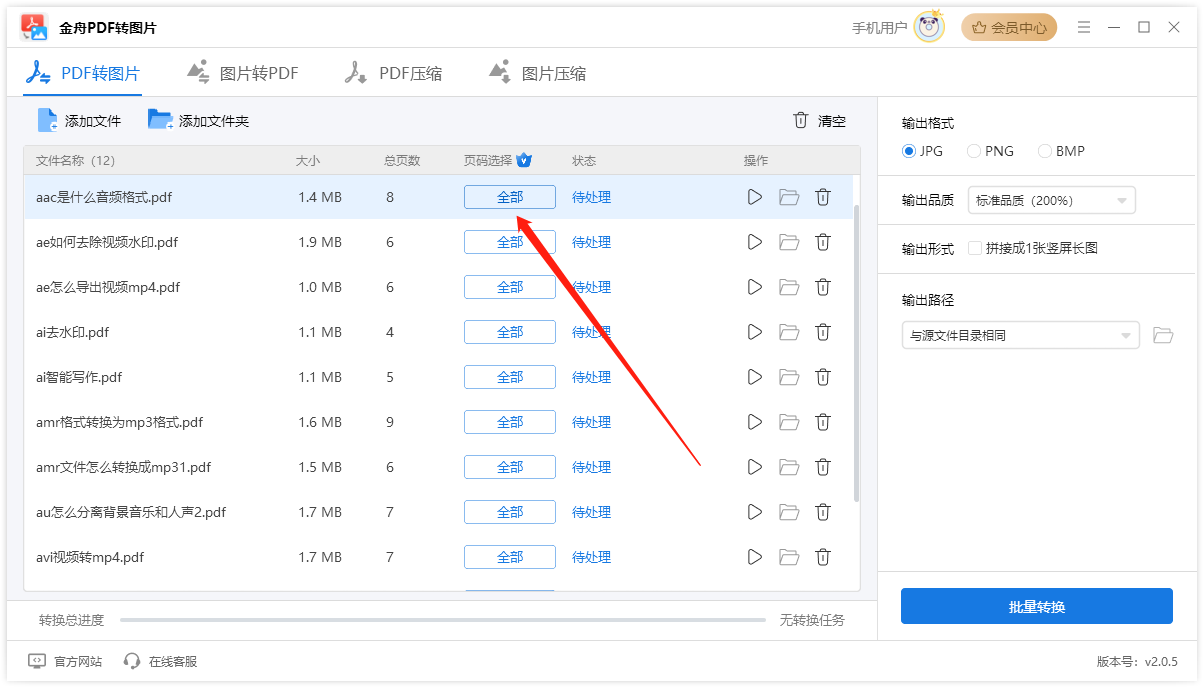
Task: Click the 转换总进度 progress bar
Action: click(x=440, y=620)
